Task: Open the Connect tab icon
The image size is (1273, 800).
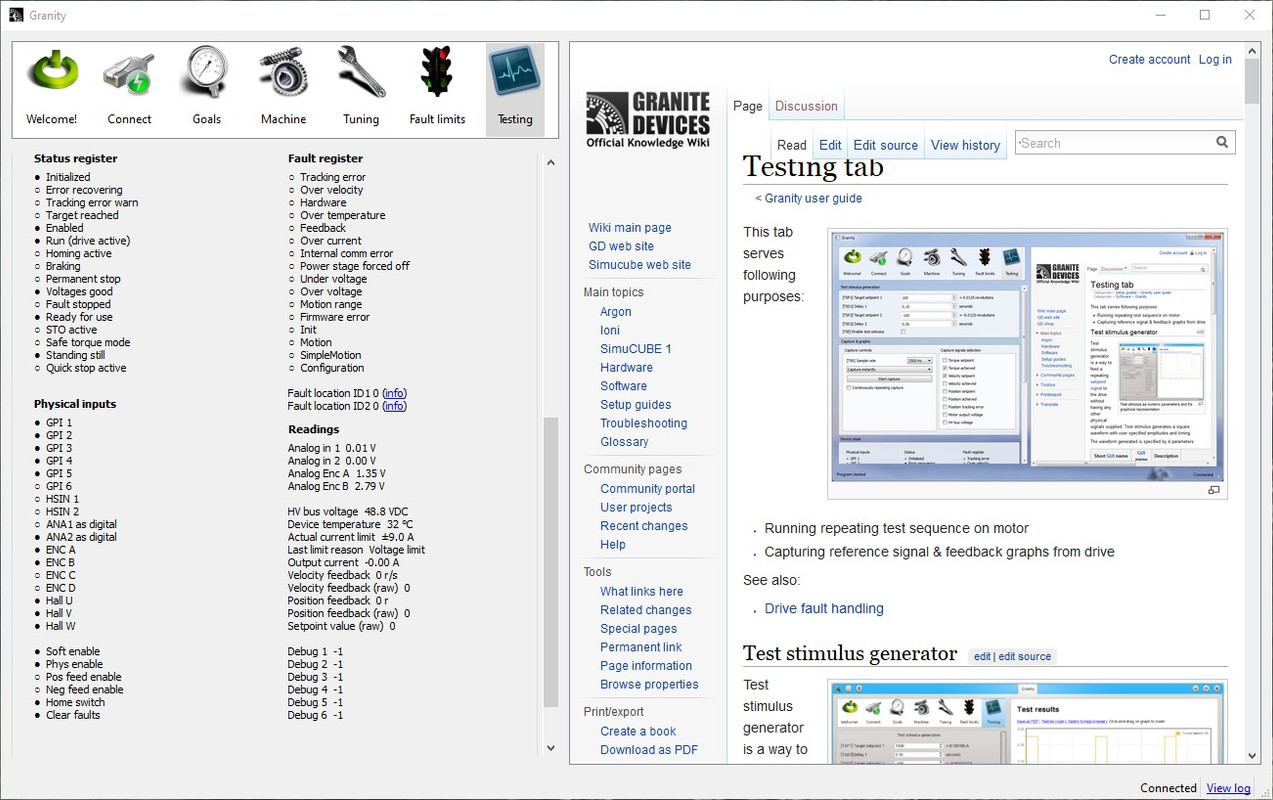Action: [129, 75]
